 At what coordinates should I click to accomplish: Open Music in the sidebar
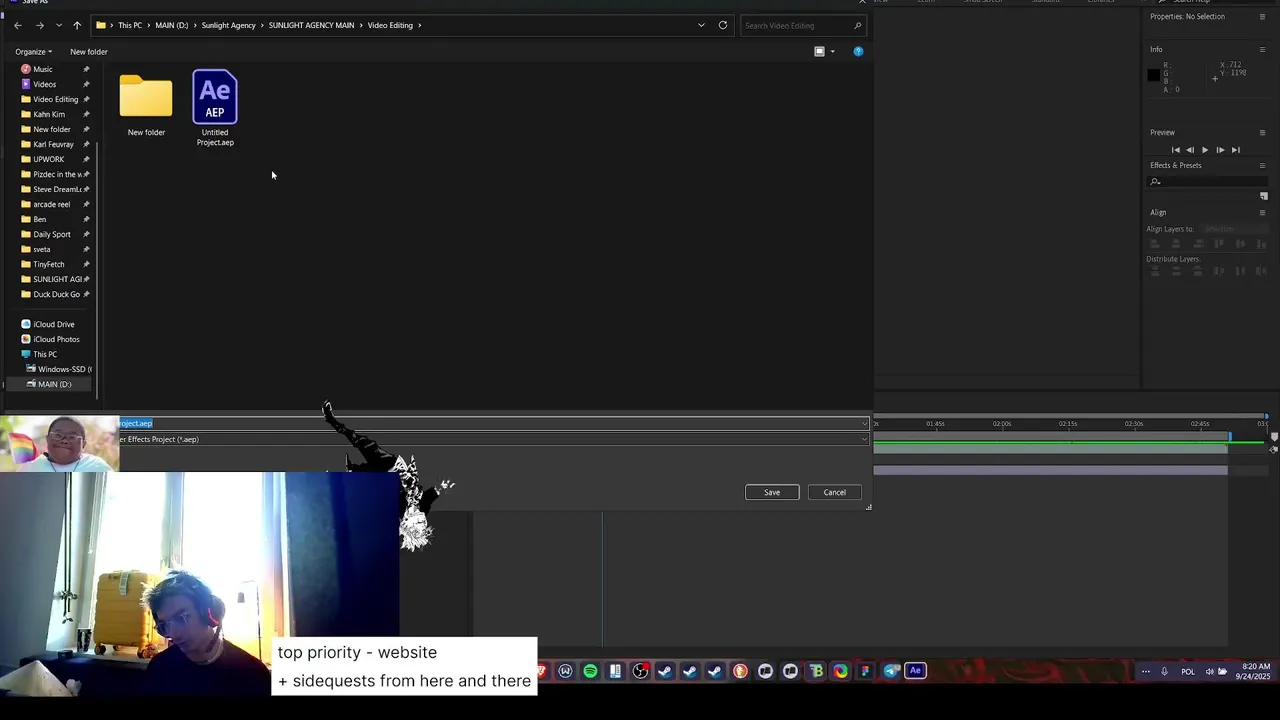click(43, 69)
